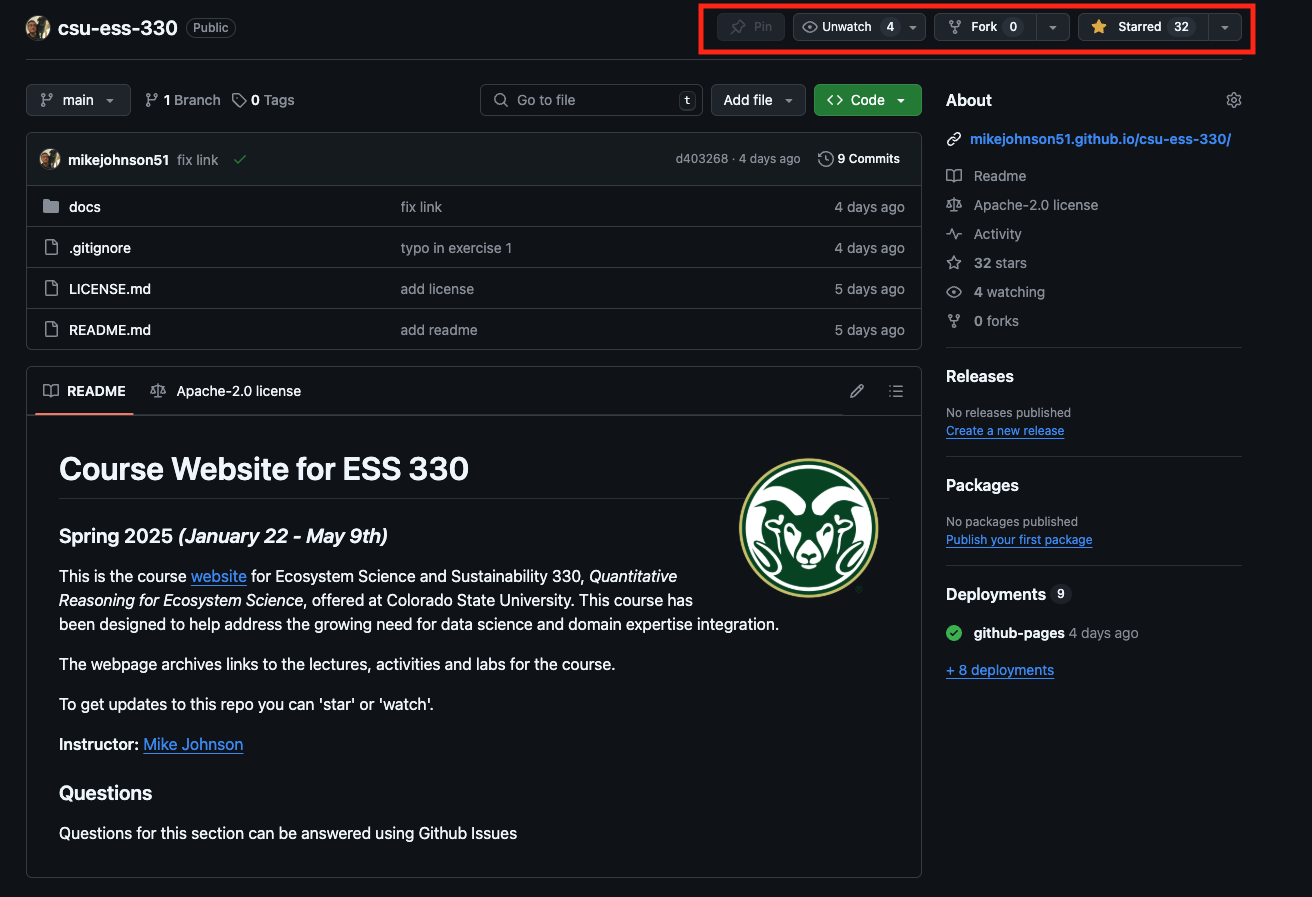Open the Mike Johnson instructor link

(193, 744)
